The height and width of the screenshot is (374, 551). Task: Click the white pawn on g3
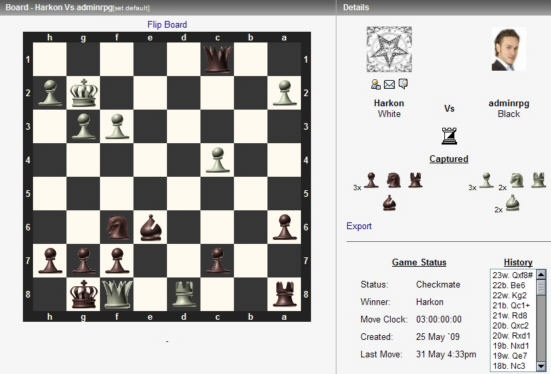point(83,127)
